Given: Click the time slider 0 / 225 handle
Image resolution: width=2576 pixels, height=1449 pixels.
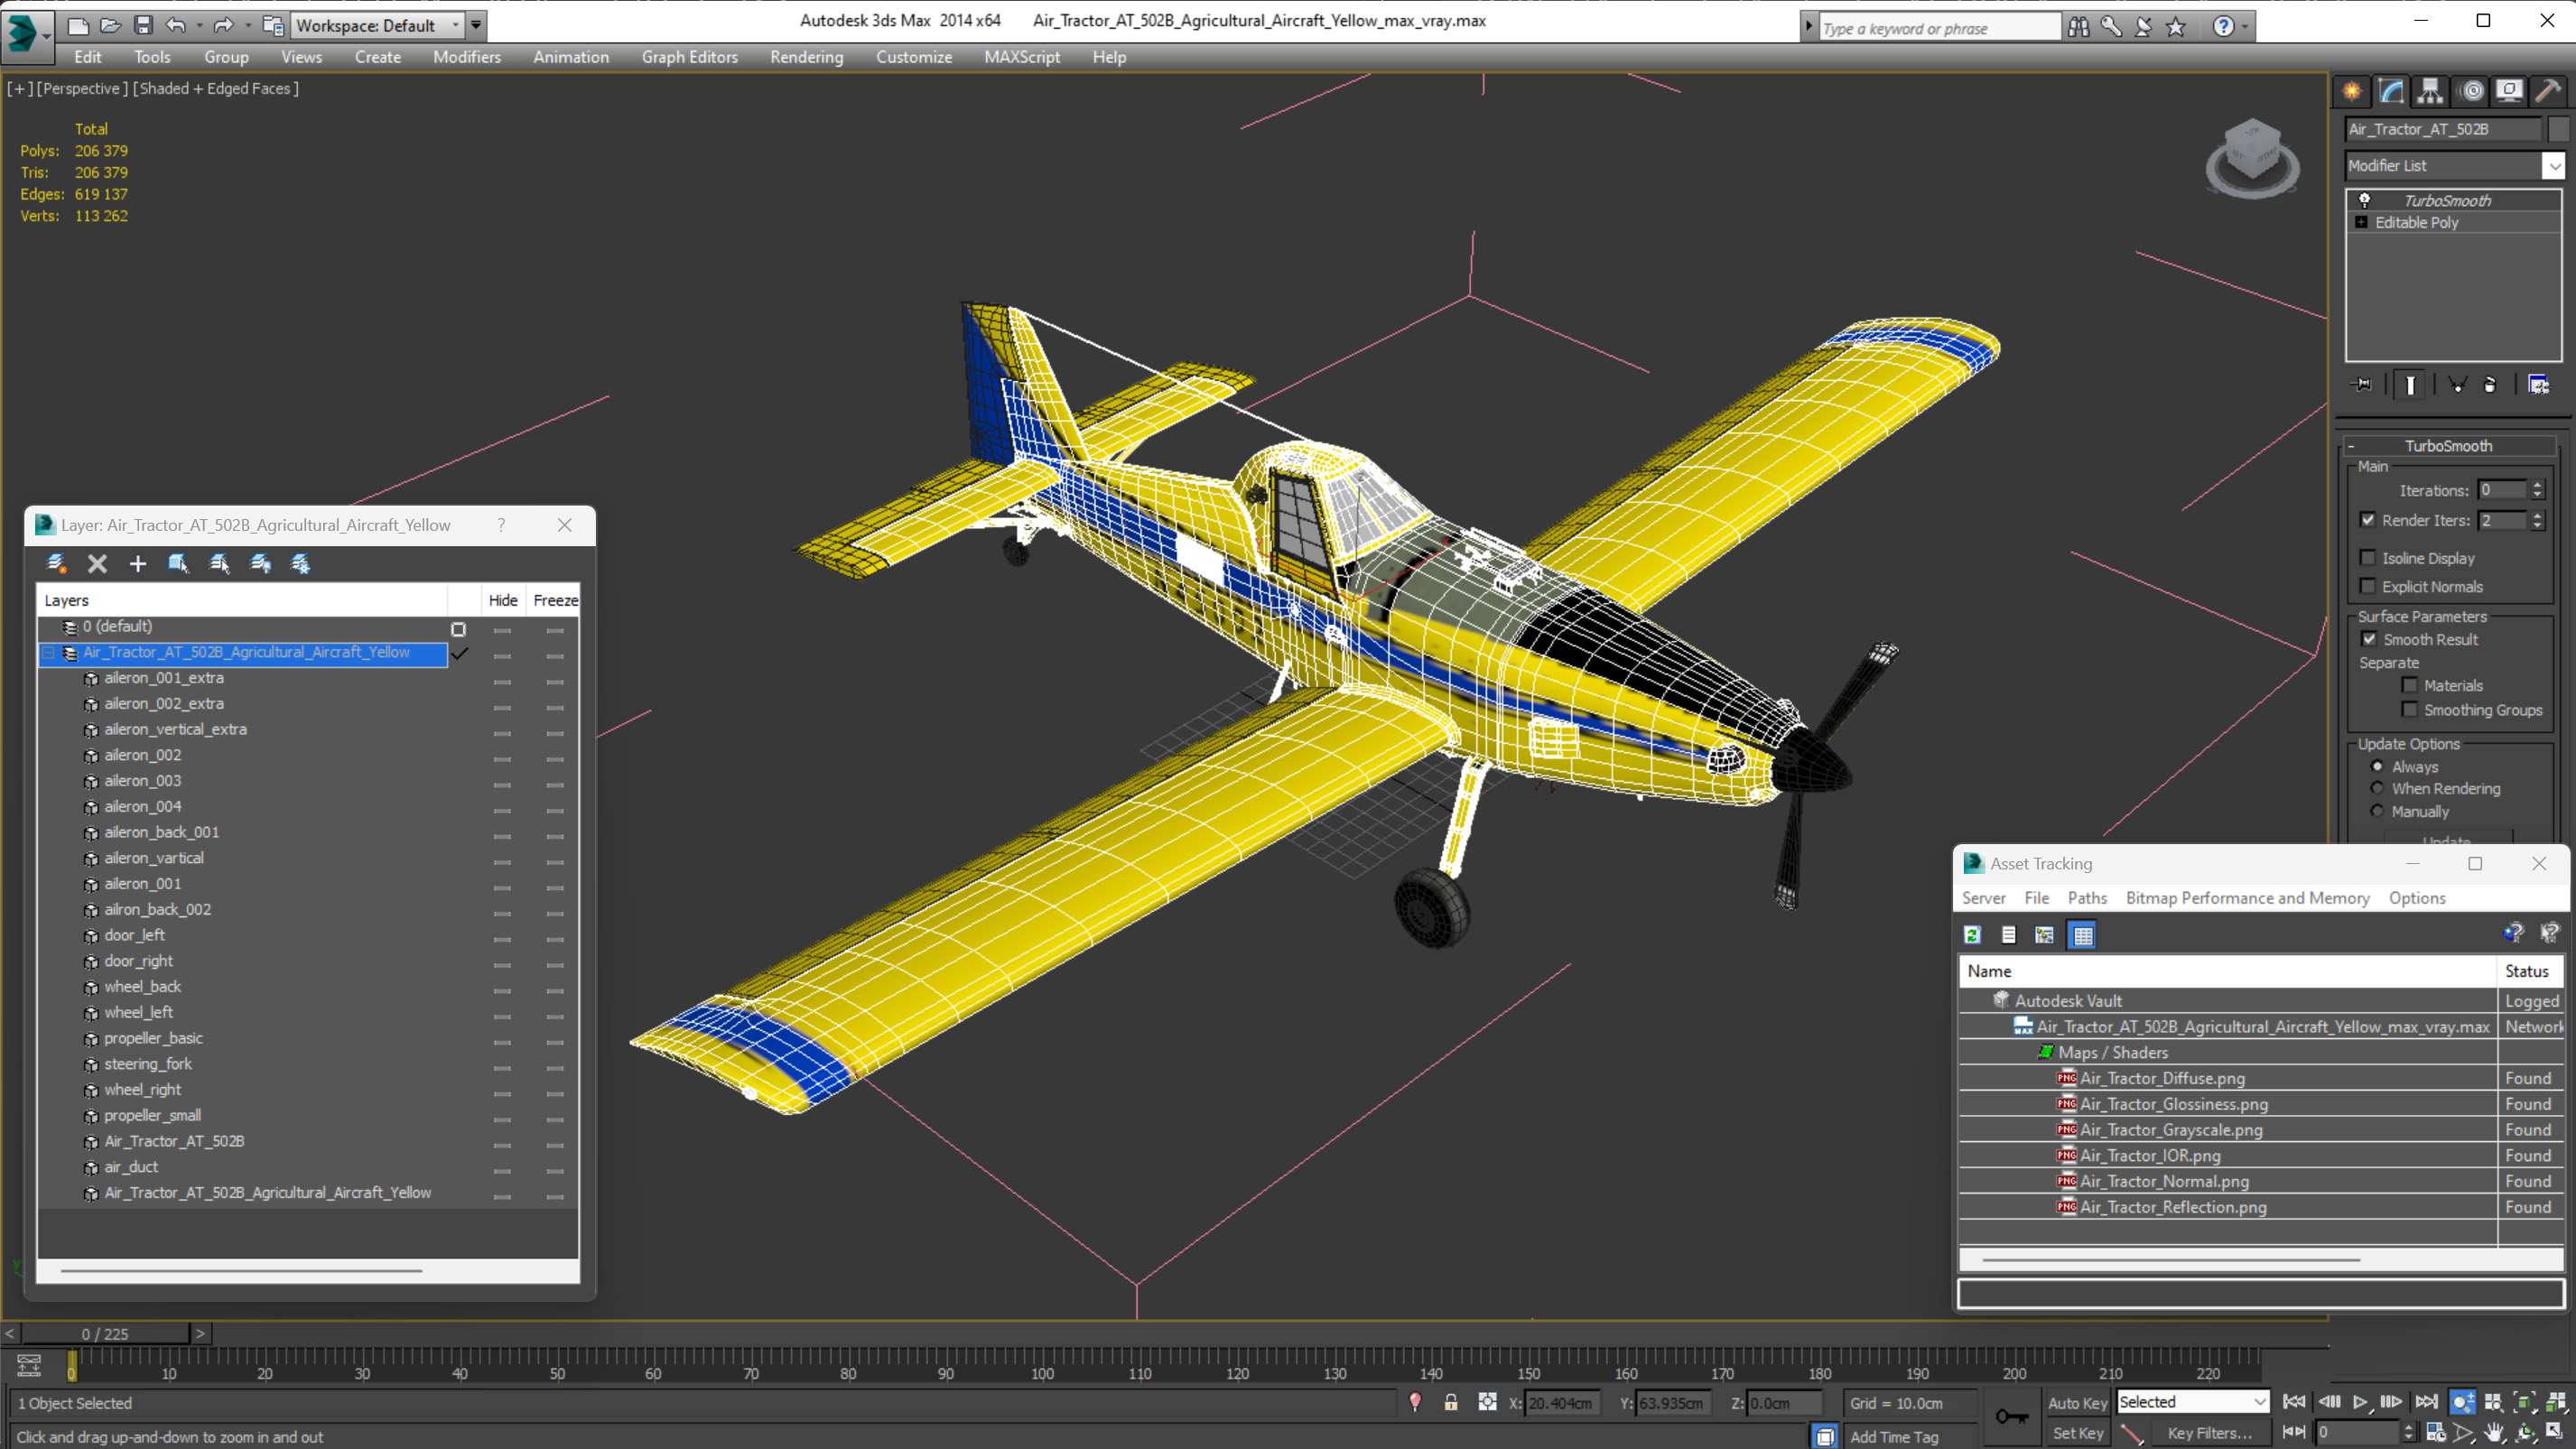Looking at the screenshot, I should [x=105, y=1334].
